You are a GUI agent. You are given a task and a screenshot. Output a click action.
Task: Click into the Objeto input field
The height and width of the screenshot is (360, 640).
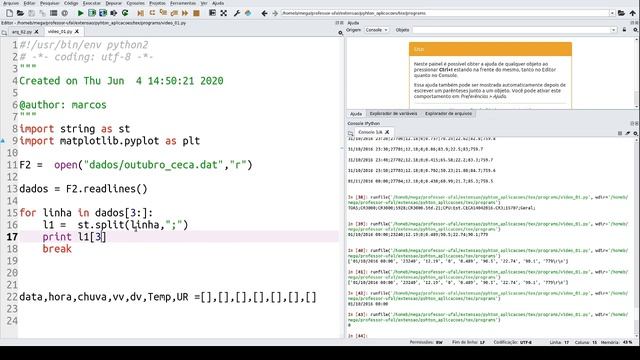(511, 30)
